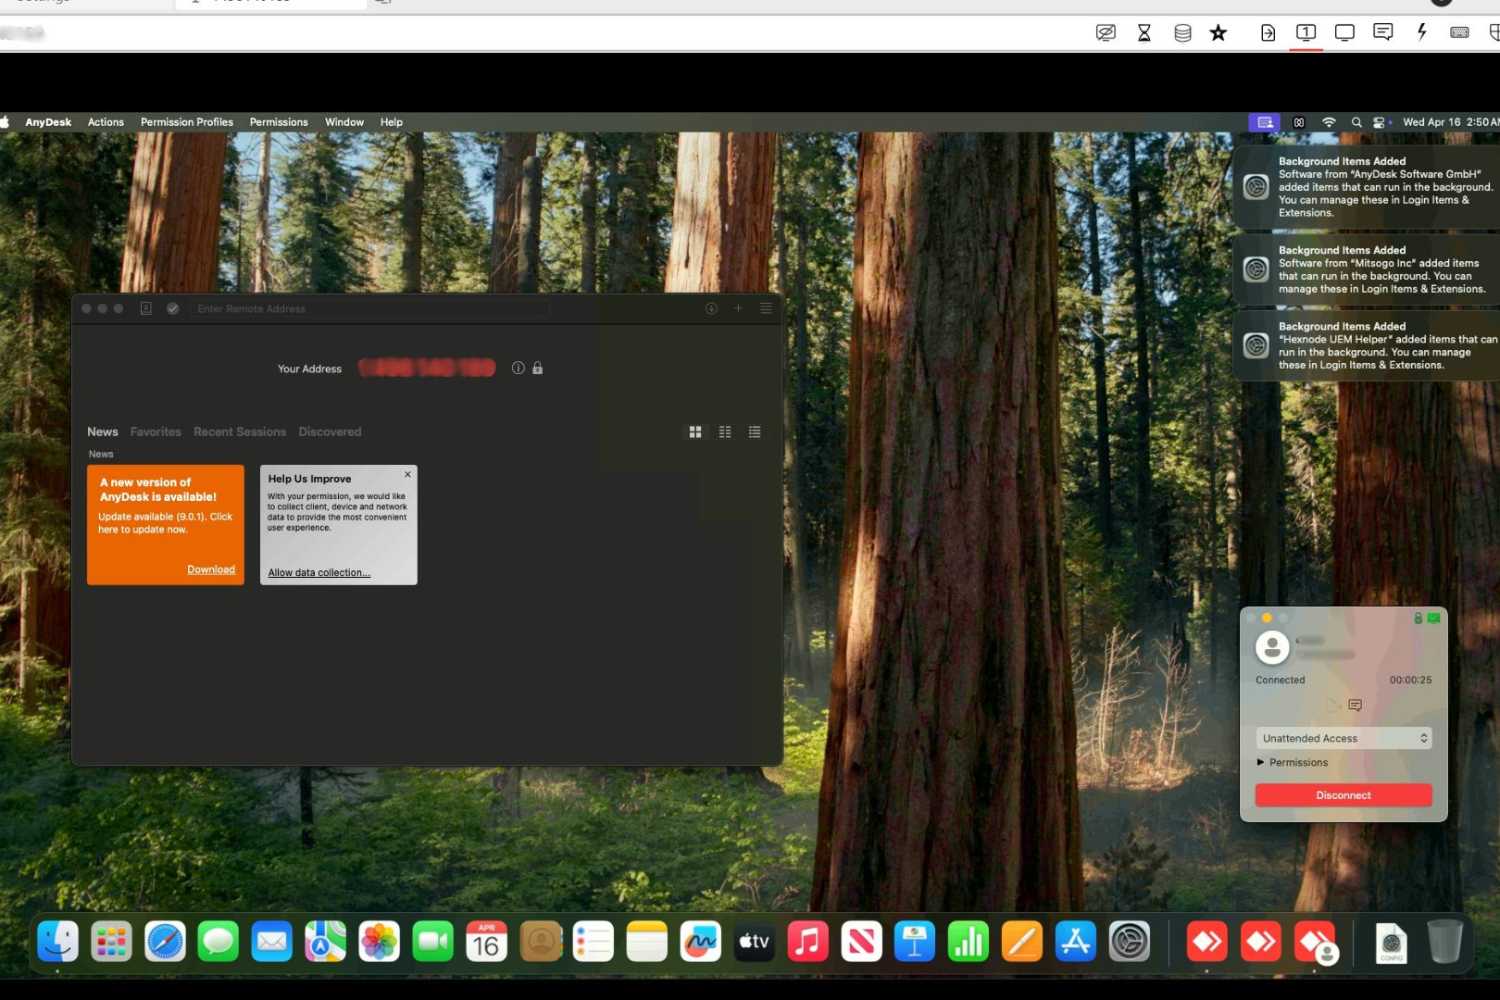The width and height of the screenshot is (1500, 1000).
Task: Switch to the Discovered tab
Action: 330,432
